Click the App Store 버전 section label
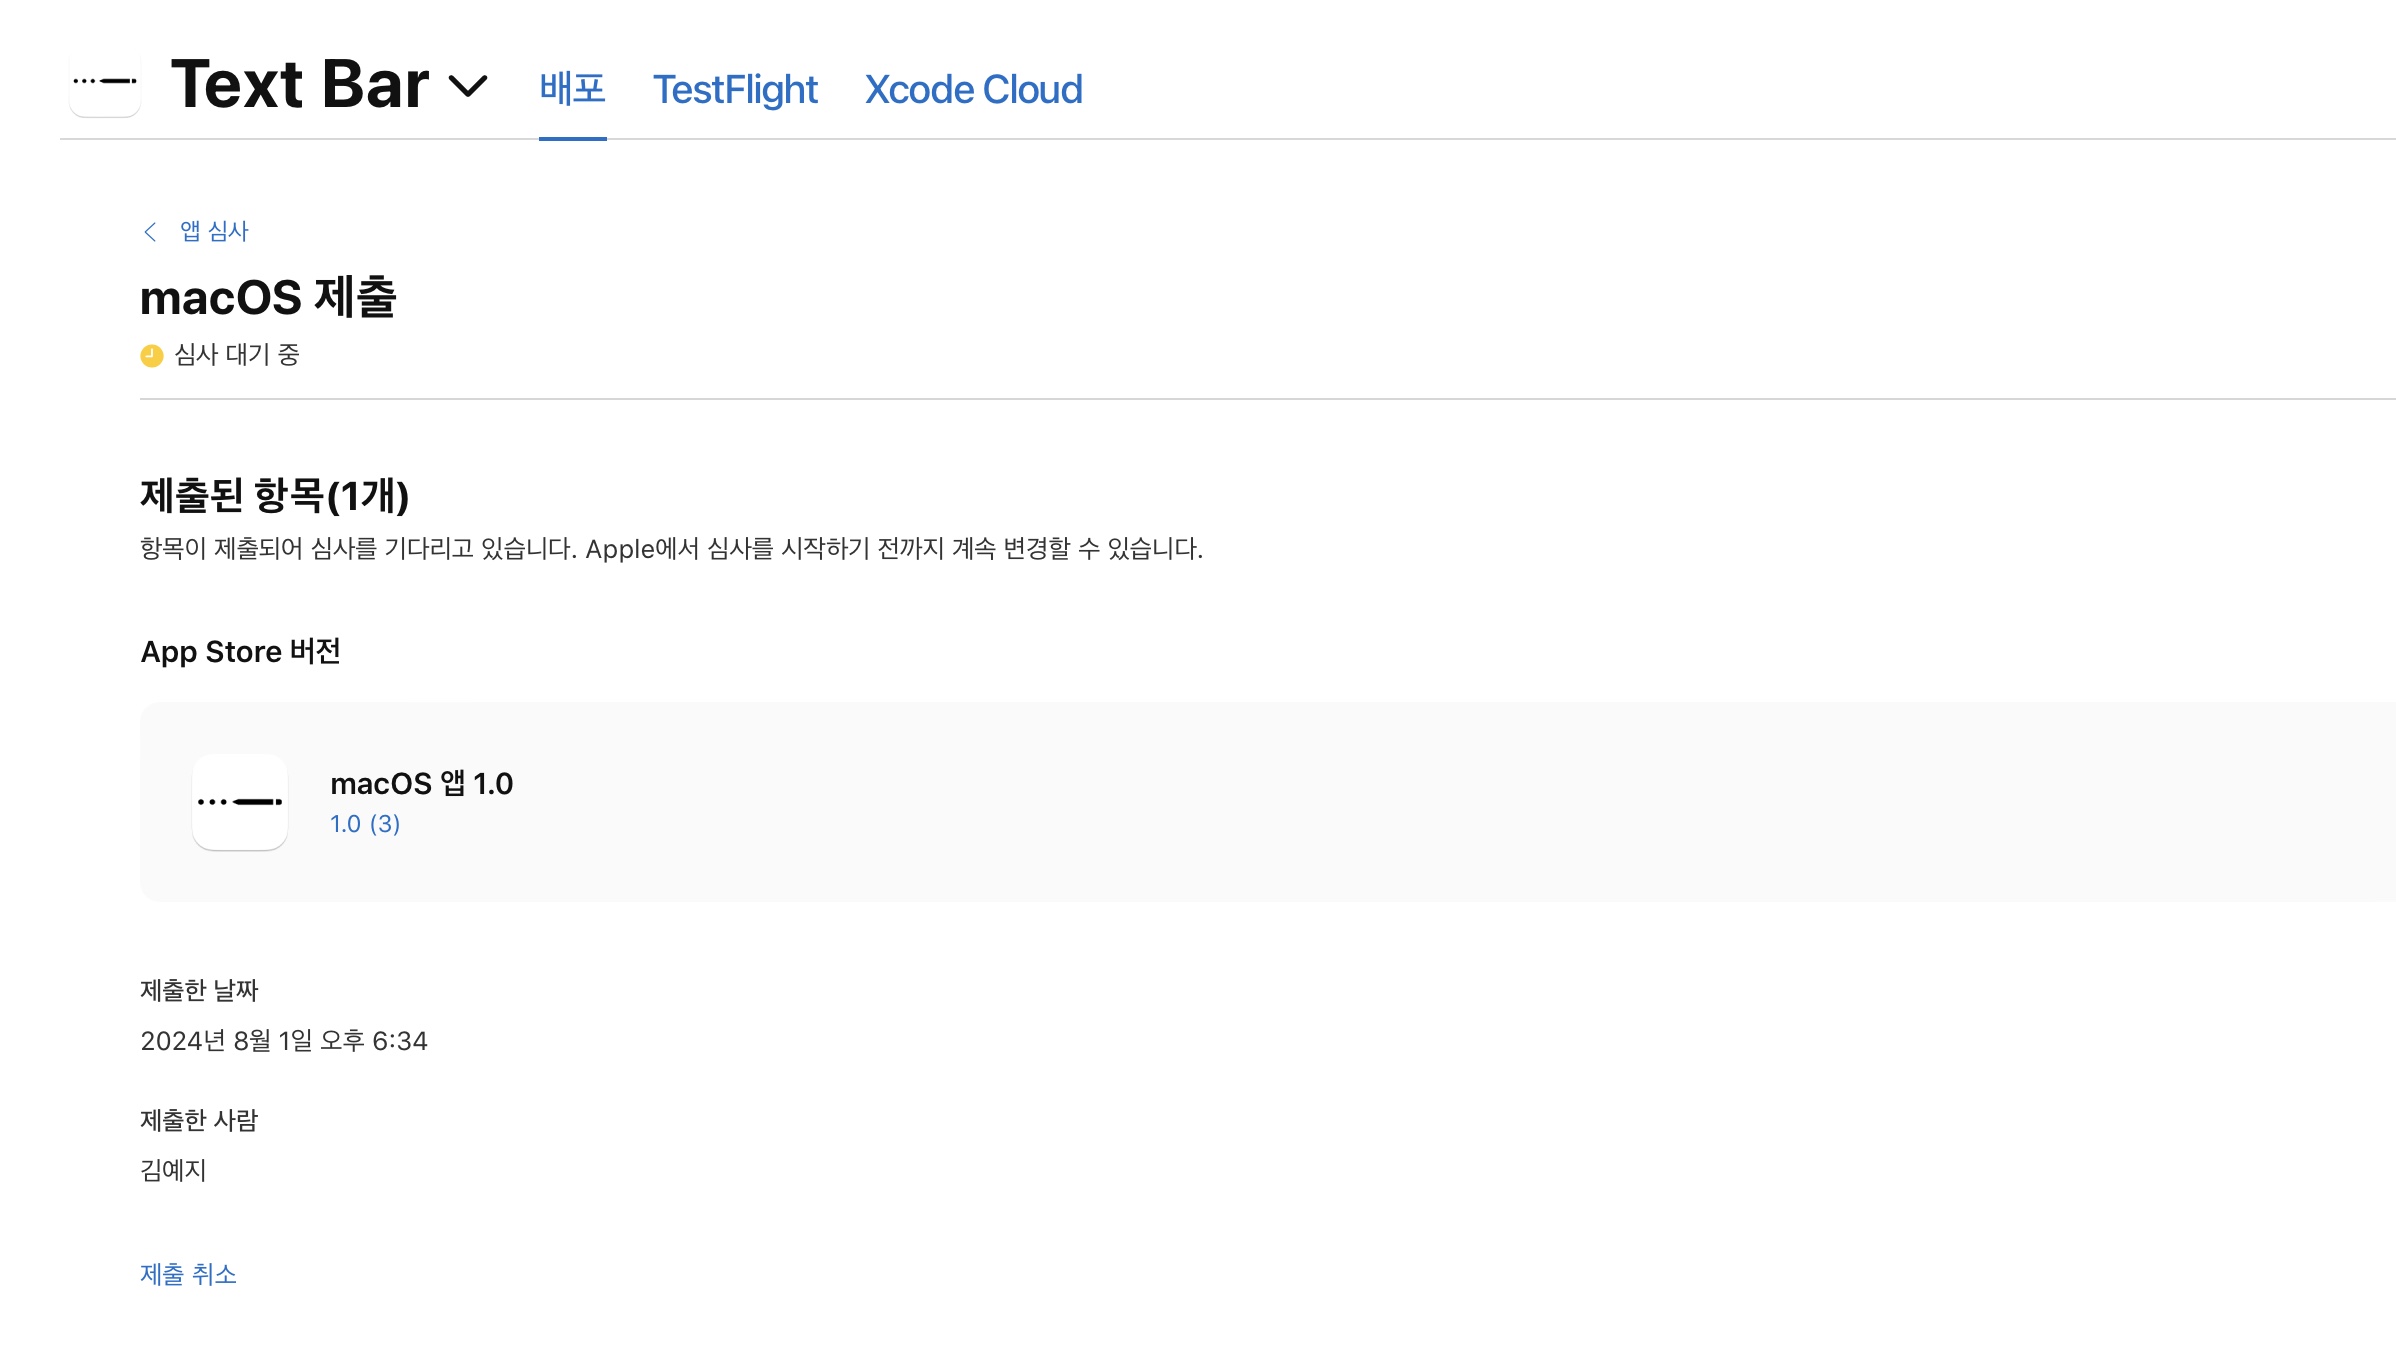2396x1352 pixels. (241, 651)
